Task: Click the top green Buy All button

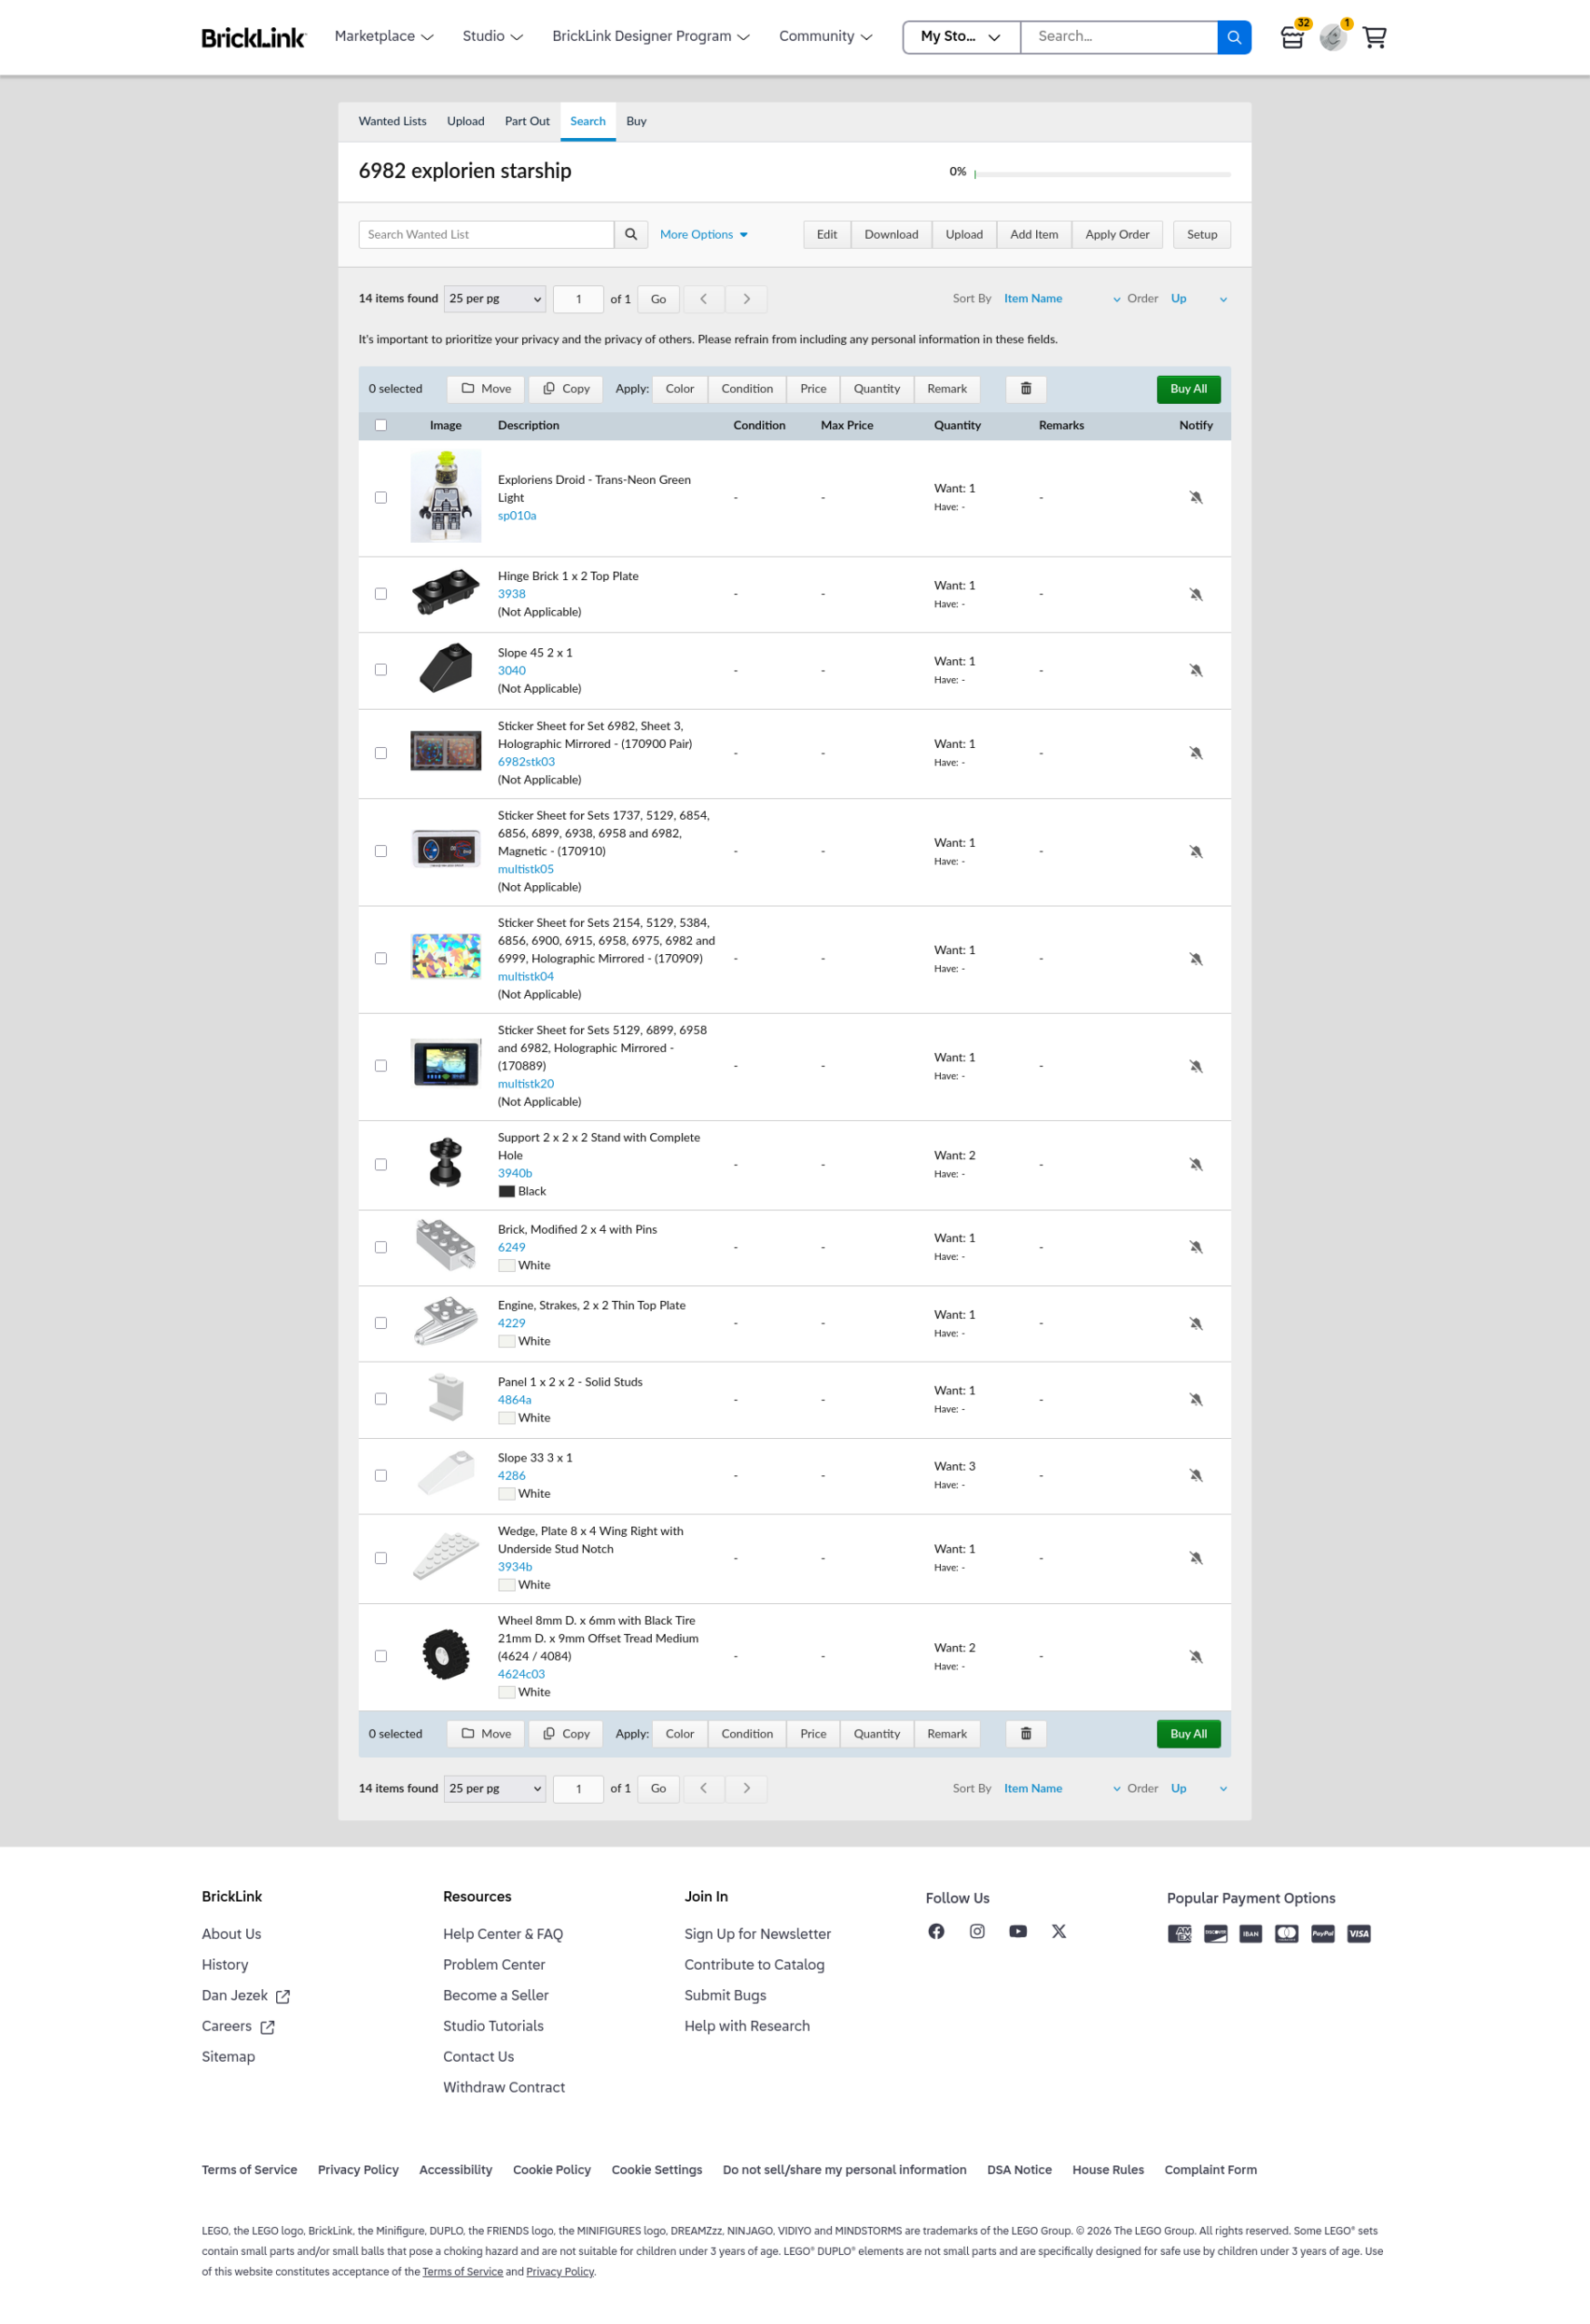Action: pos(1188,389)
